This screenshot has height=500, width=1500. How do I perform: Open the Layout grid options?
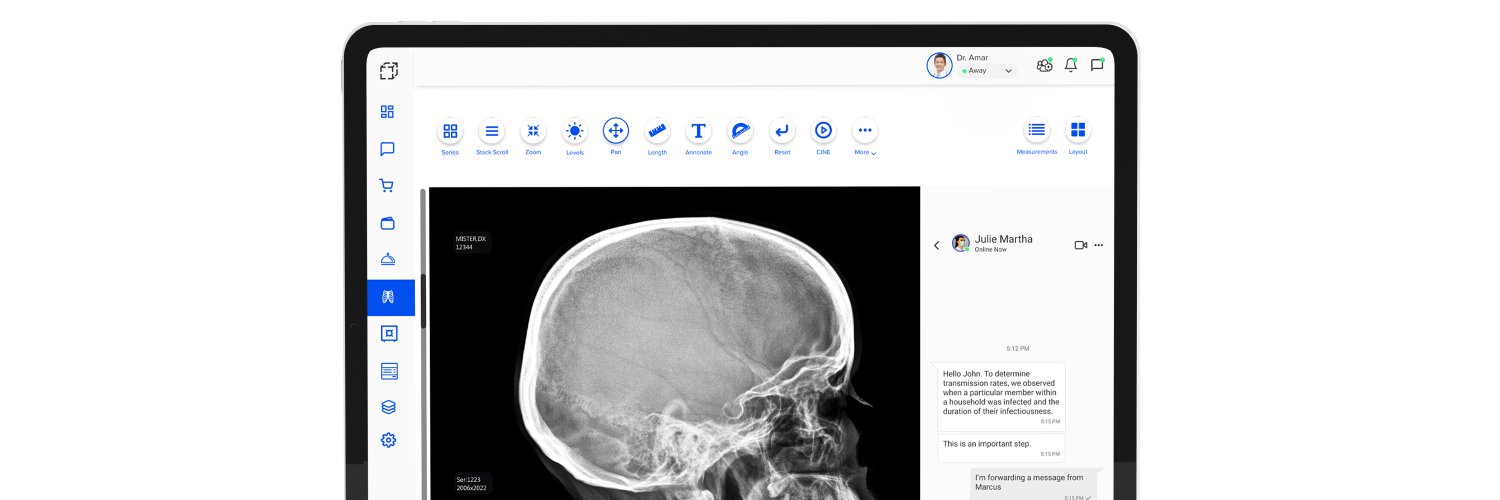(1078, 130)
